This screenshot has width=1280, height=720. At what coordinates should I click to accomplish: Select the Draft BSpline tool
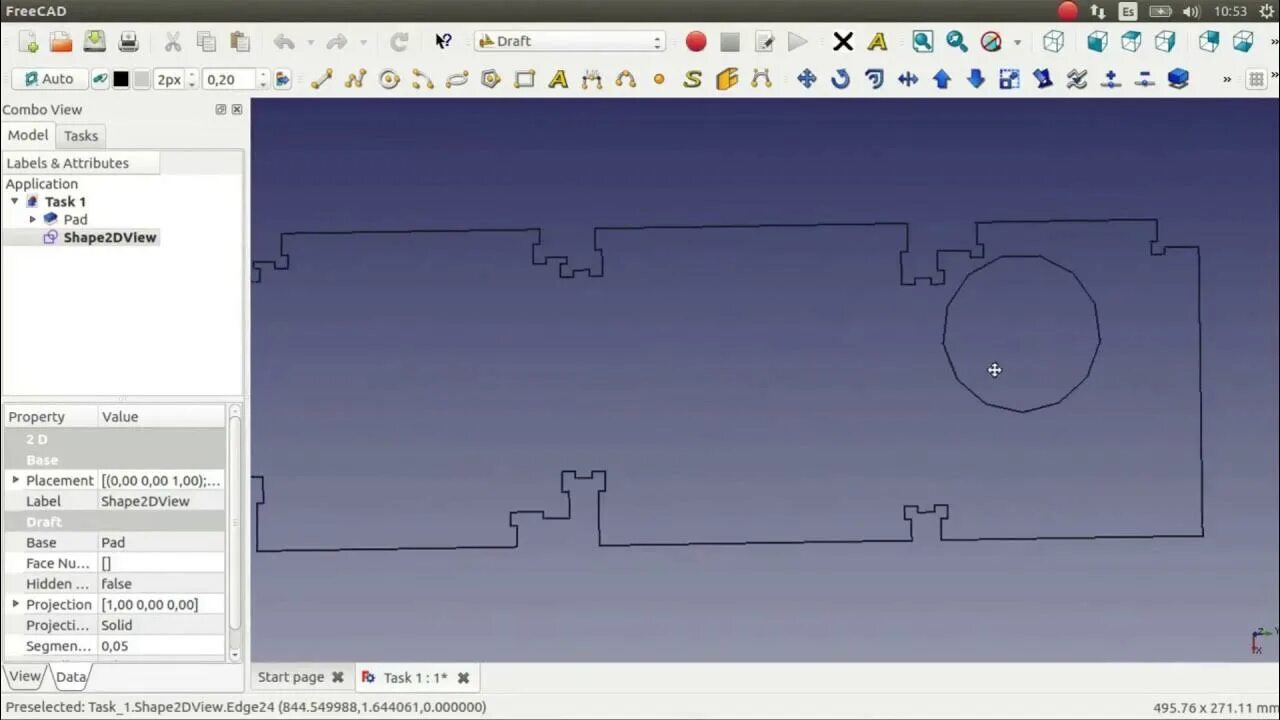(626, 79)
